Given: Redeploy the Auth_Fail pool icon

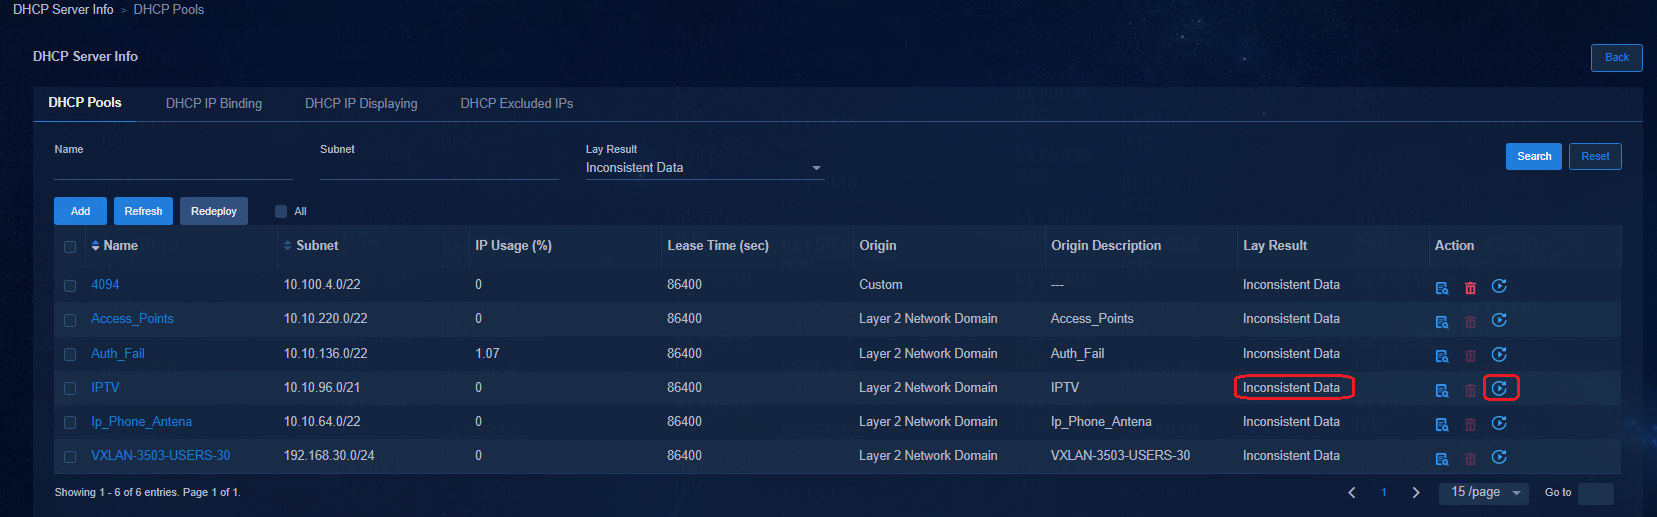Looking at the screenshot, I should [1499, 355].
